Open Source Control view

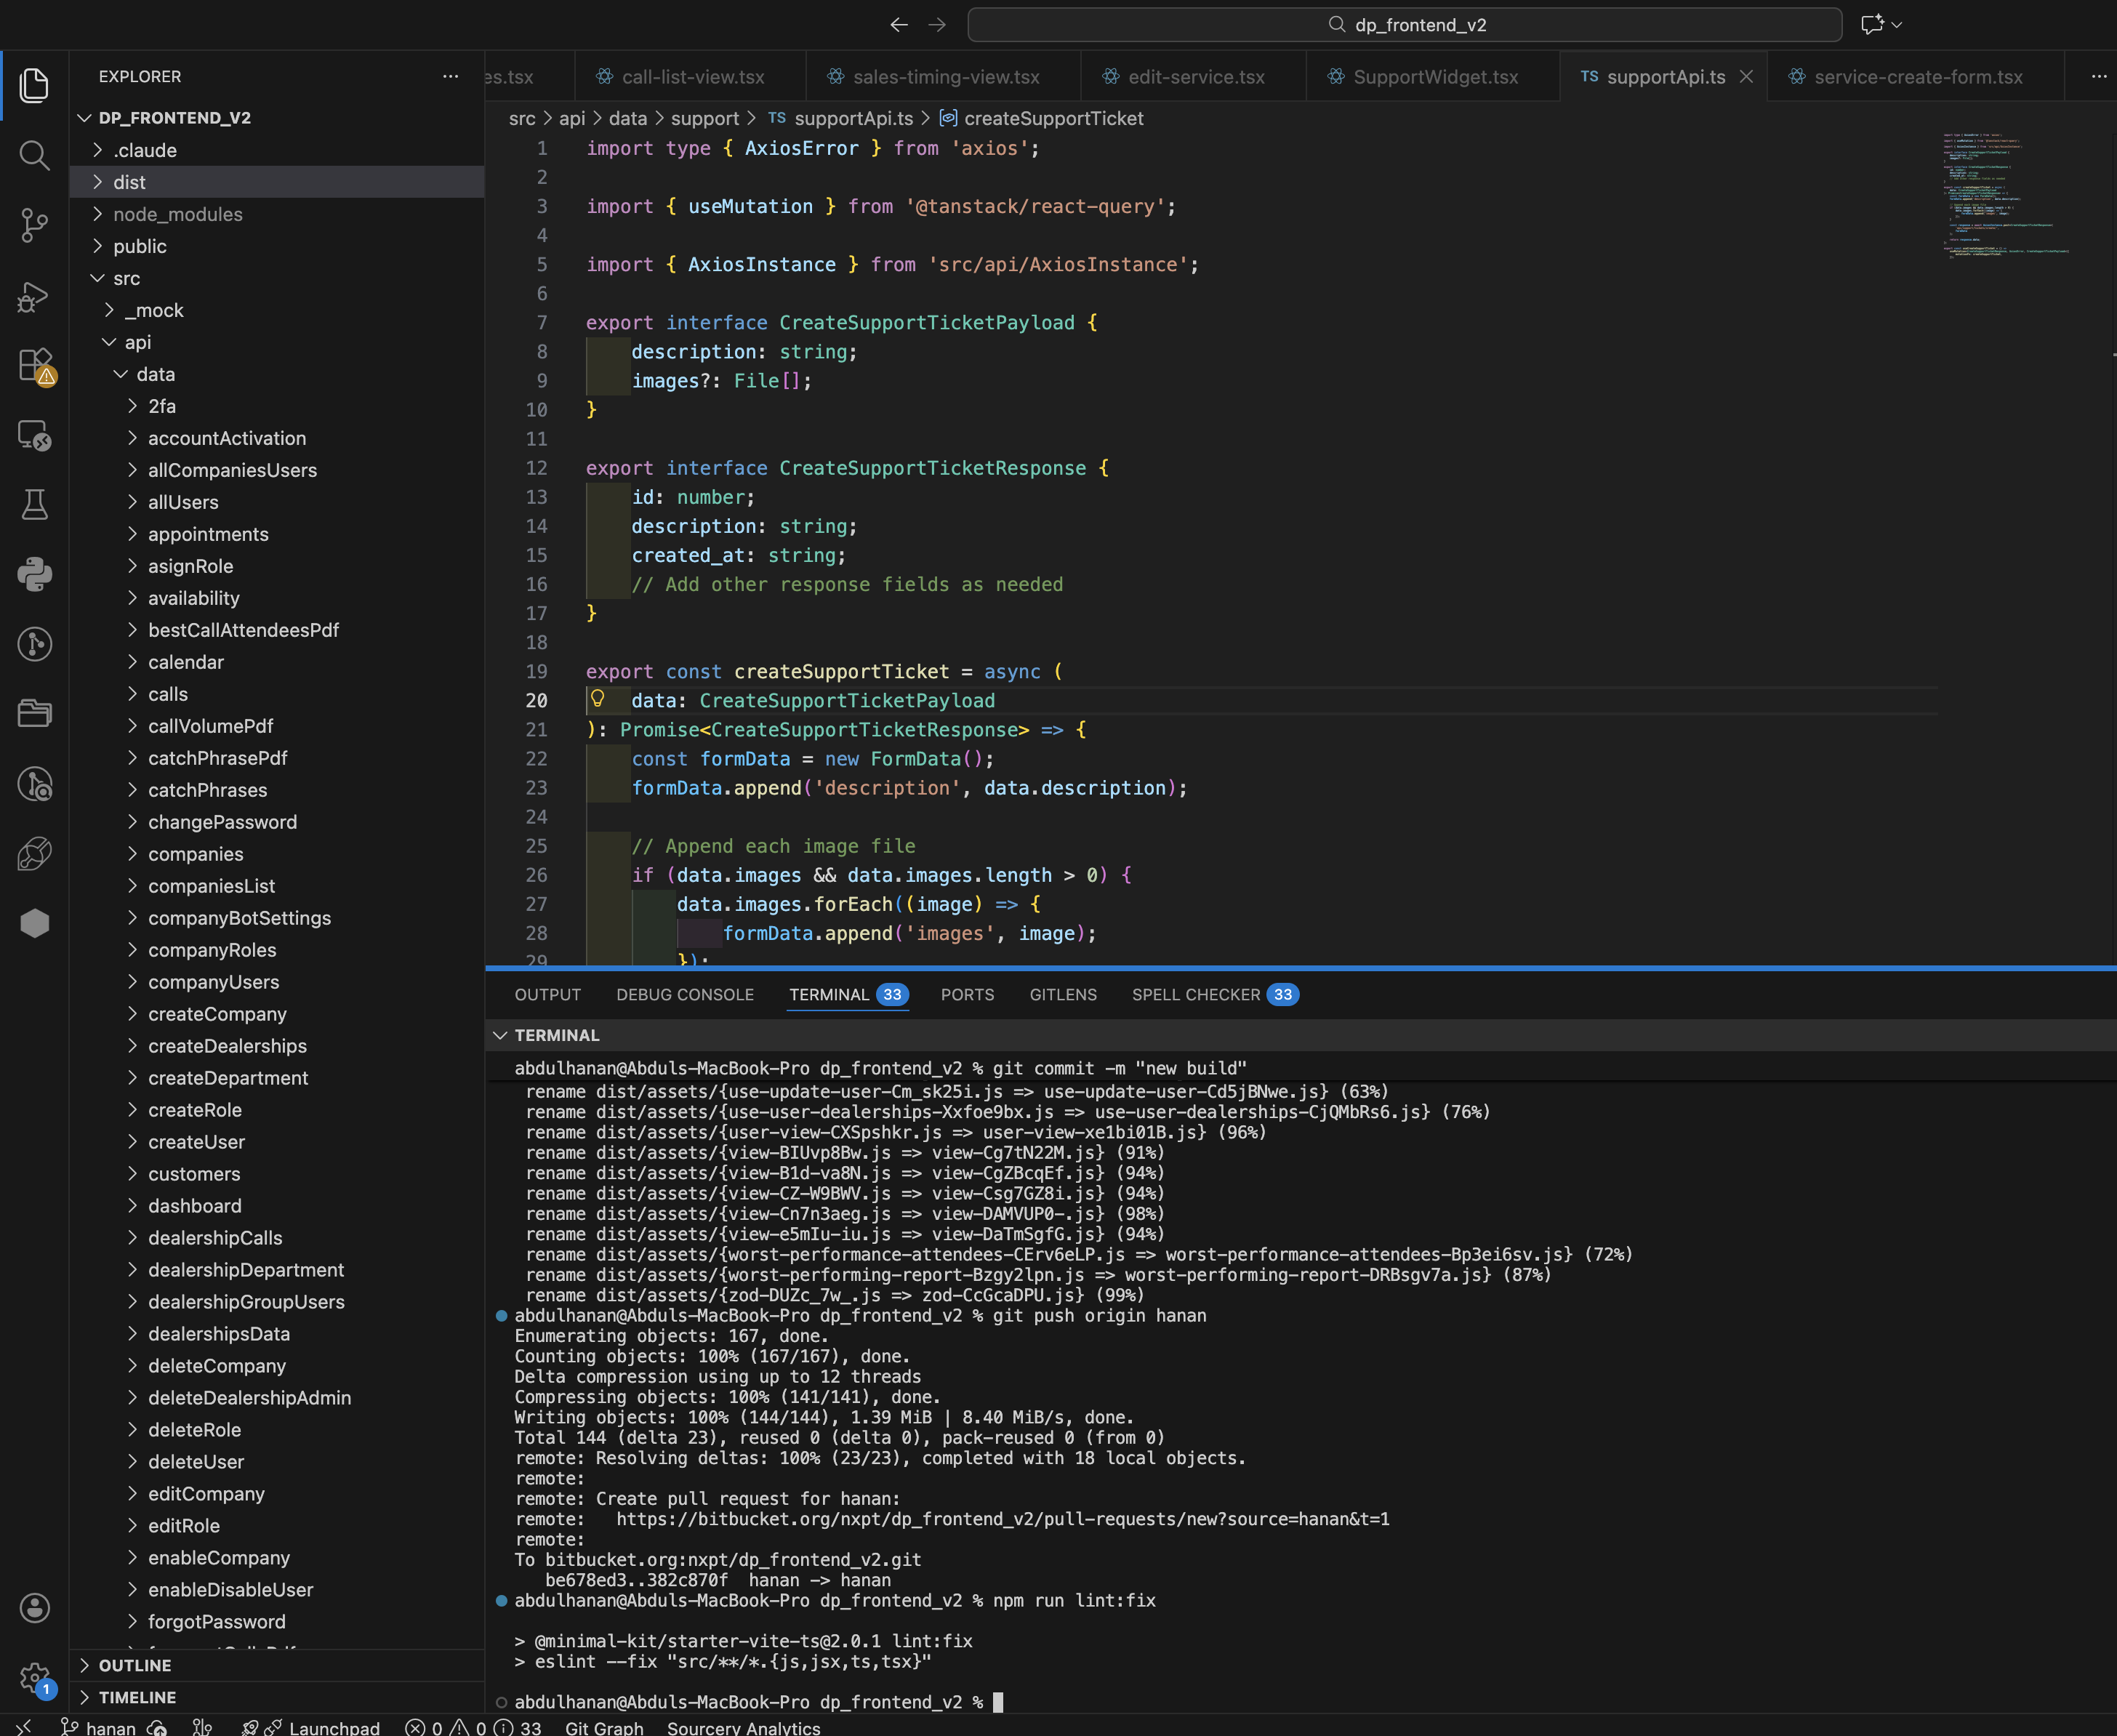pyautogui.click(x=34, y=224)
